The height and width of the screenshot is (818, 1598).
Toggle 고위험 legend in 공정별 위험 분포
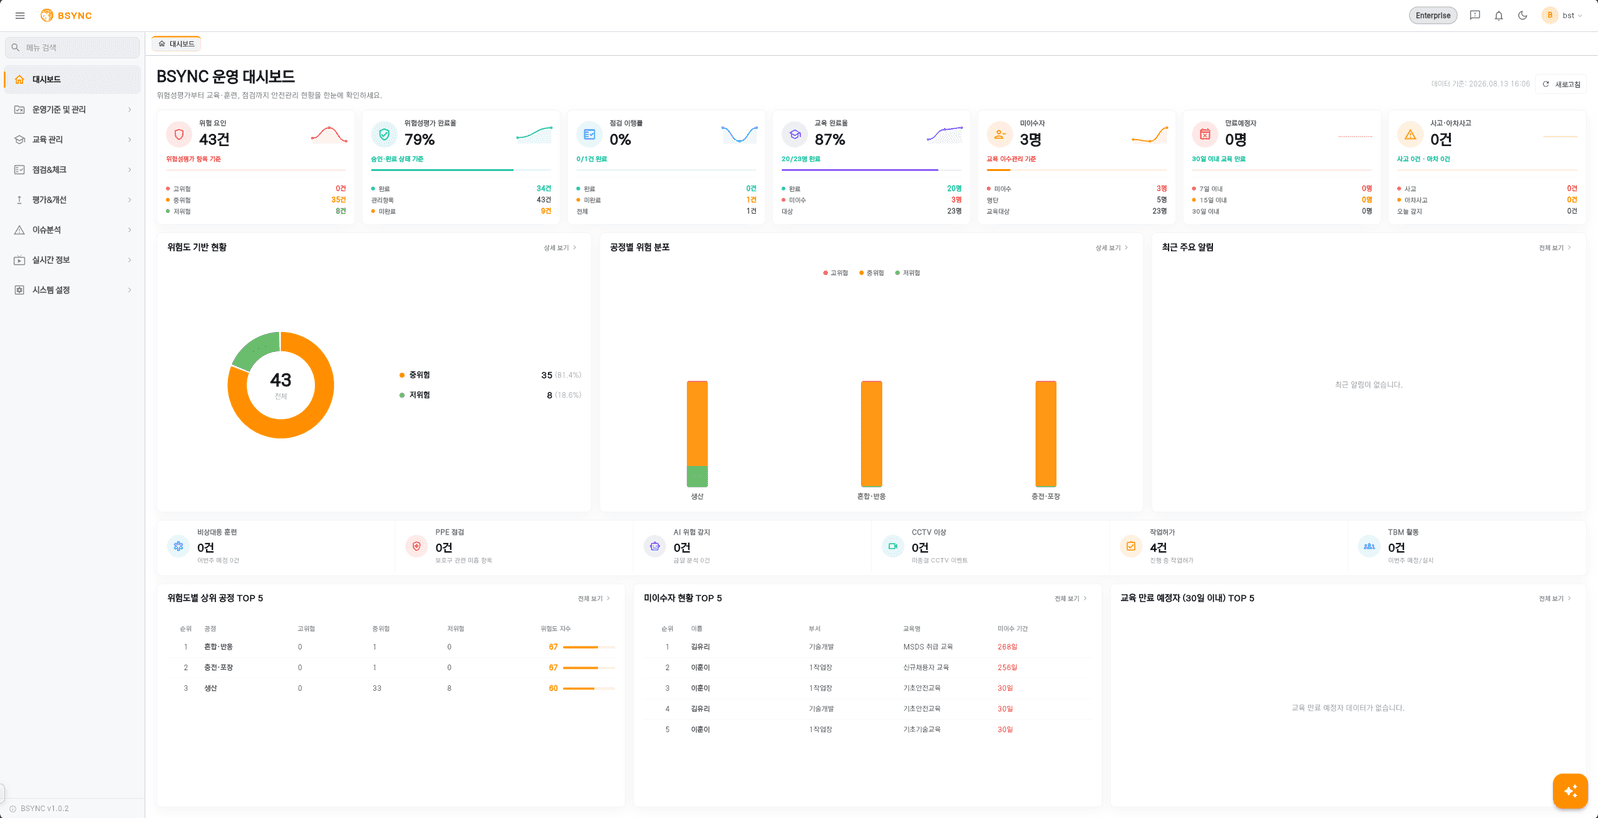(x=835, y=273)
